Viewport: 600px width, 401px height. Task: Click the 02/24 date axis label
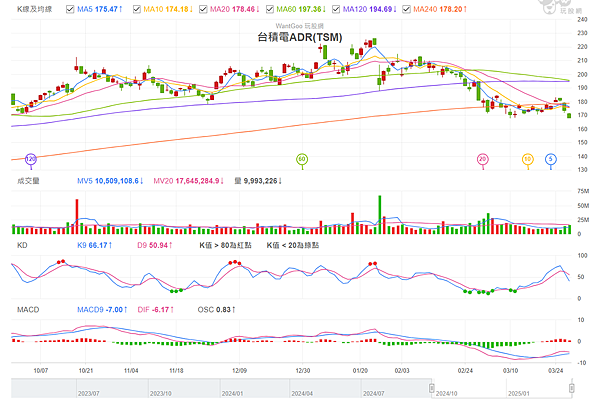[465, 371]
